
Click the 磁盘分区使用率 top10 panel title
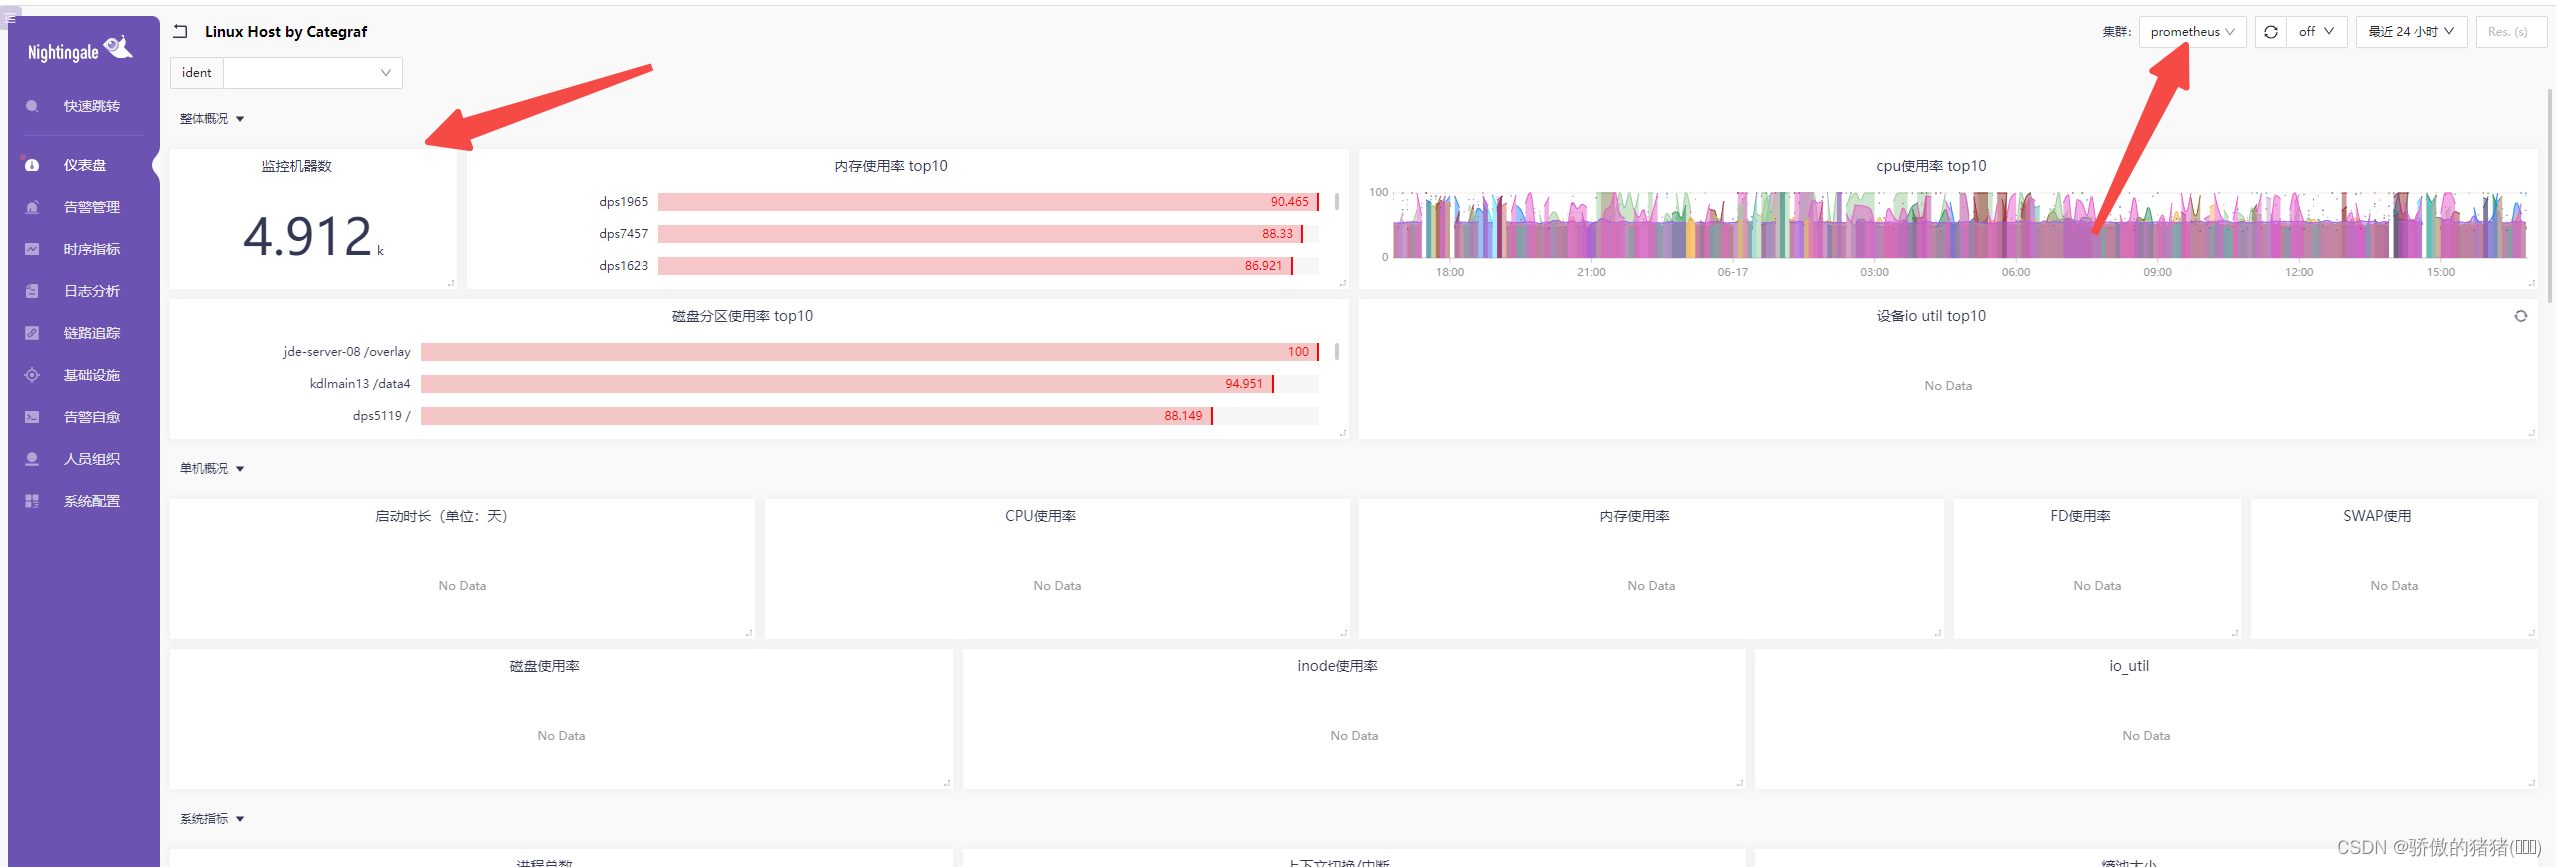pyautogui.click(x=742, y=316)
